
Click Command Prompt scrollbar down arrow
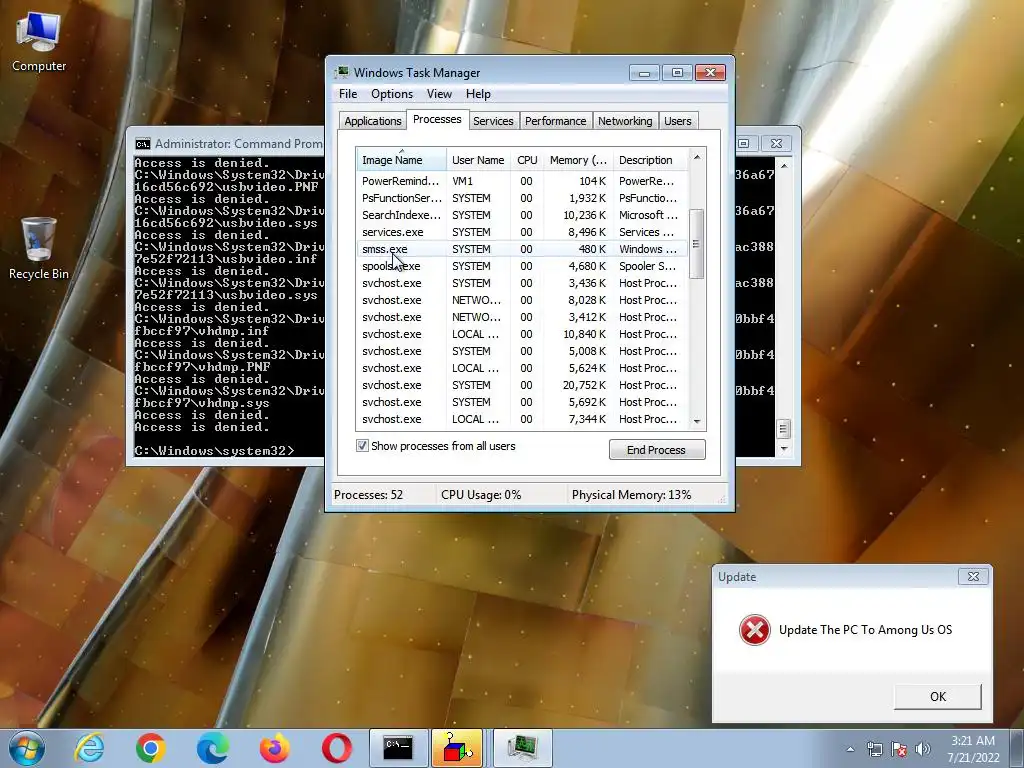[784, 449]
